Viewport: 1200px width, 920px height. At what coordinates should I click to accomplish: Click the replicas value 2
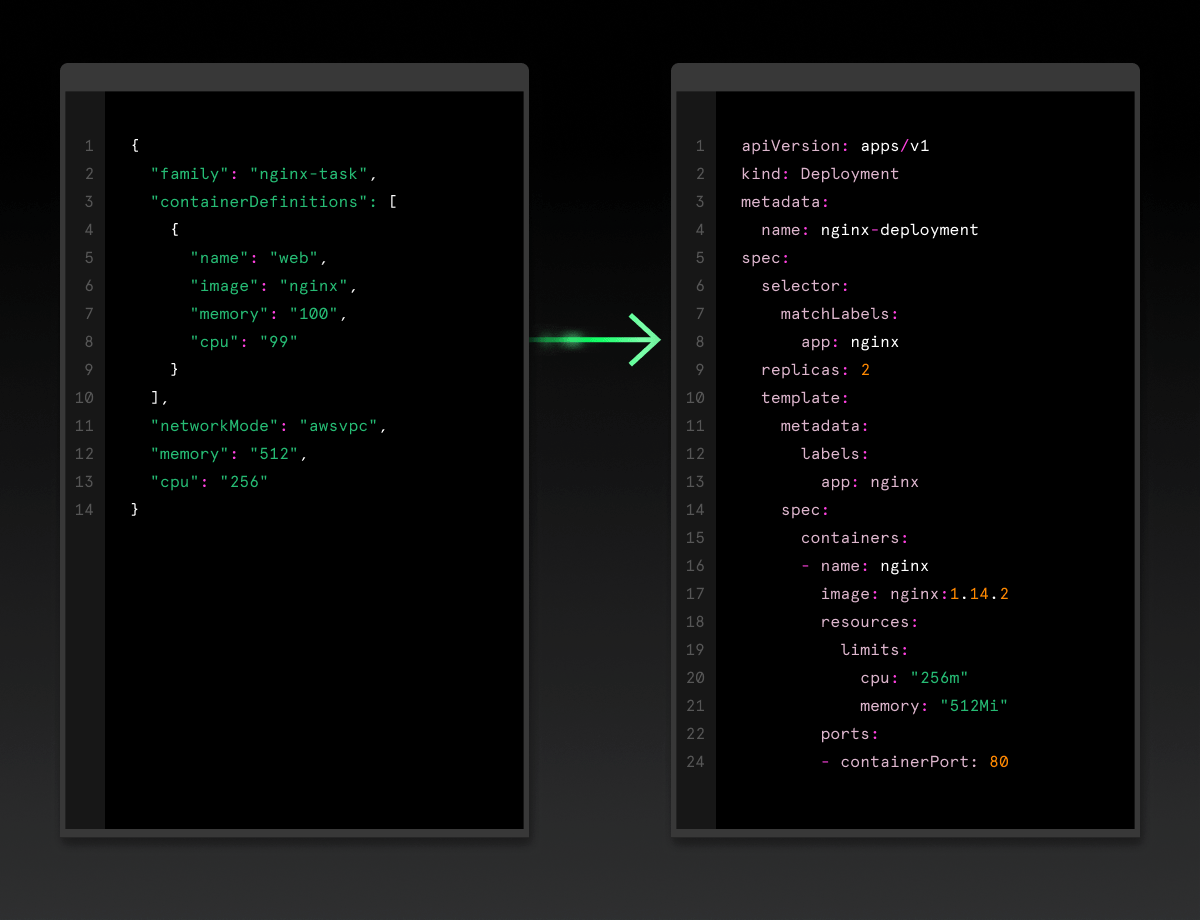[865, 370]
